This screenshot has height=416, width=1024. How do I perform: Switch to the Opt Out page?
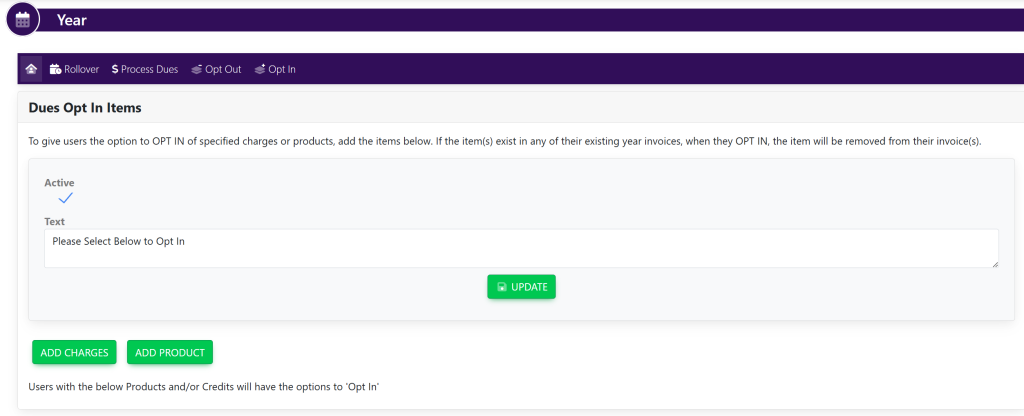click(x=223, y=69)
